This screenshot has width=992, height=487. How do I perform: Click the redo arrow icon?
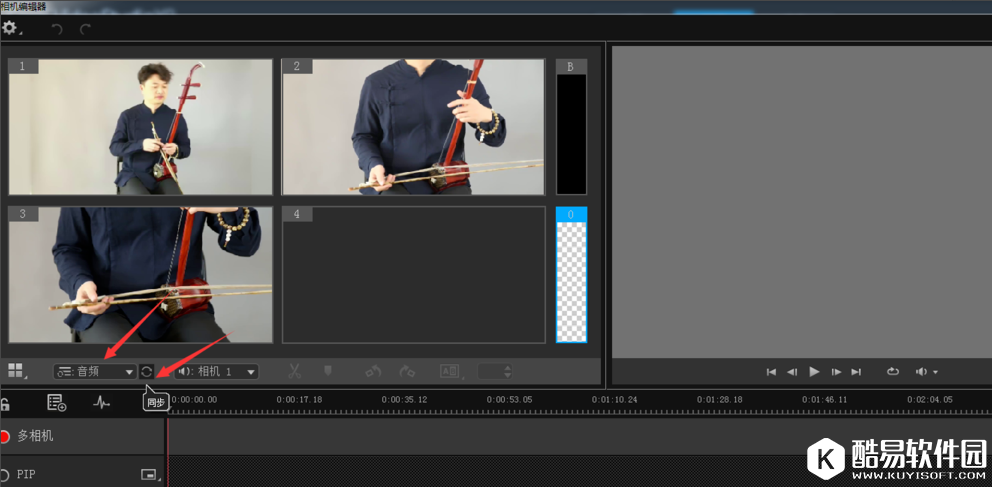pos(86,30)
